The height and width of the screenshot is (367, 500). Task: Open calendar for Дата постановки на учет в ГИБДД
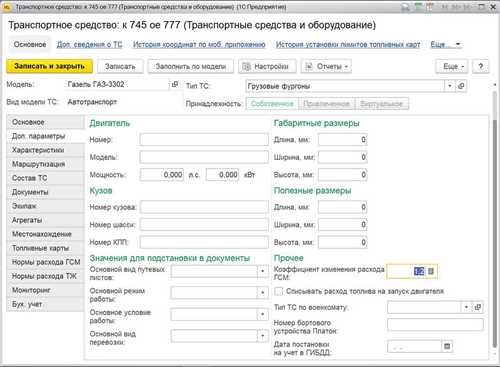pos(447,346)
